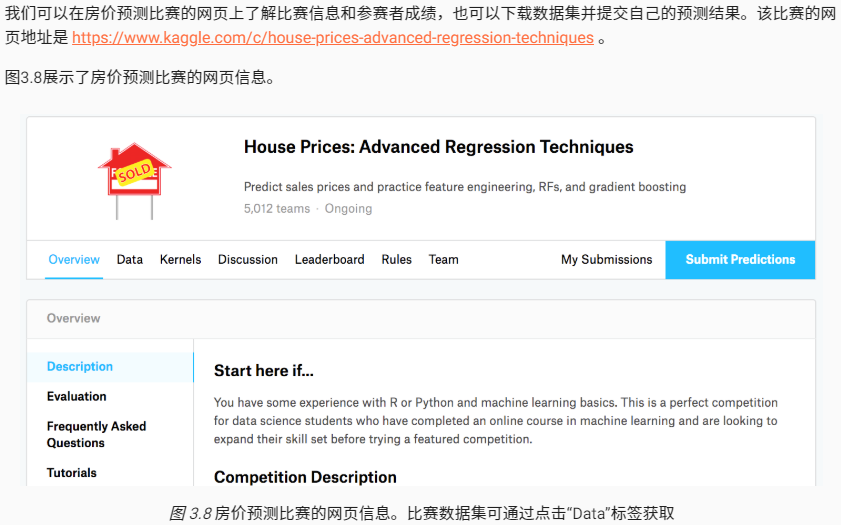841x525 pixels.
Task: Open My Submissions
Action: tap(607, 260)
